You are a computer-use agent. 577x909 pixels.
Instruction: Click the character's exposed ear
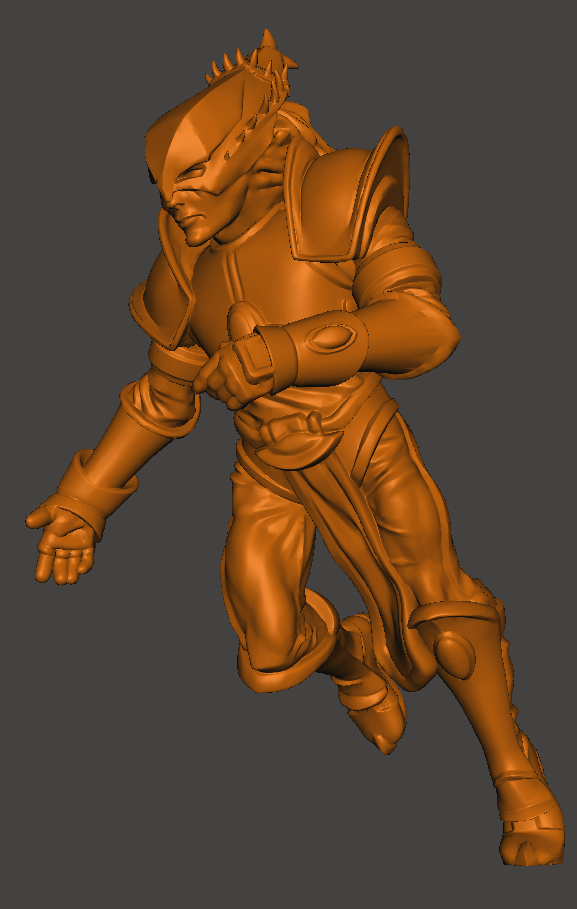pyautogui.click(x=277, y=154)
